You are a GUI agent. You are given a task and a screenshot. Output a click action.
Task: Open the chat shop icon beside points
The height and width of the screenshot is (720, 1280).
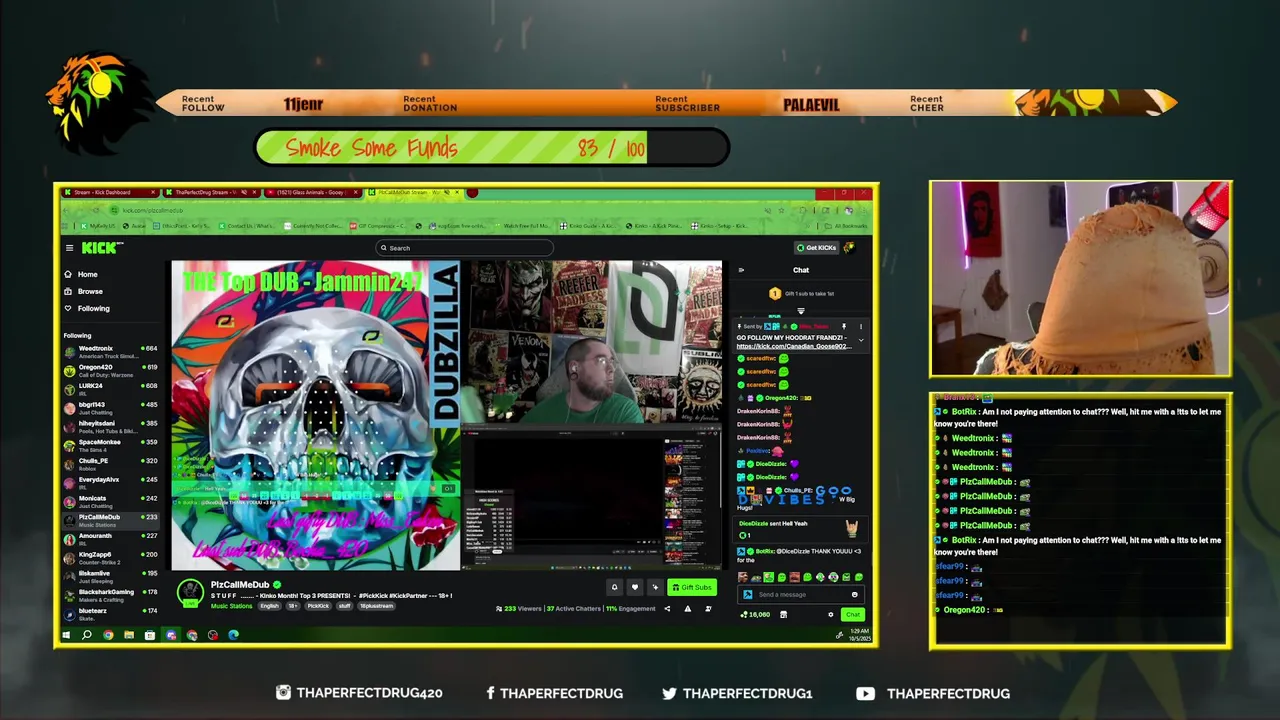tap(784, 614)
